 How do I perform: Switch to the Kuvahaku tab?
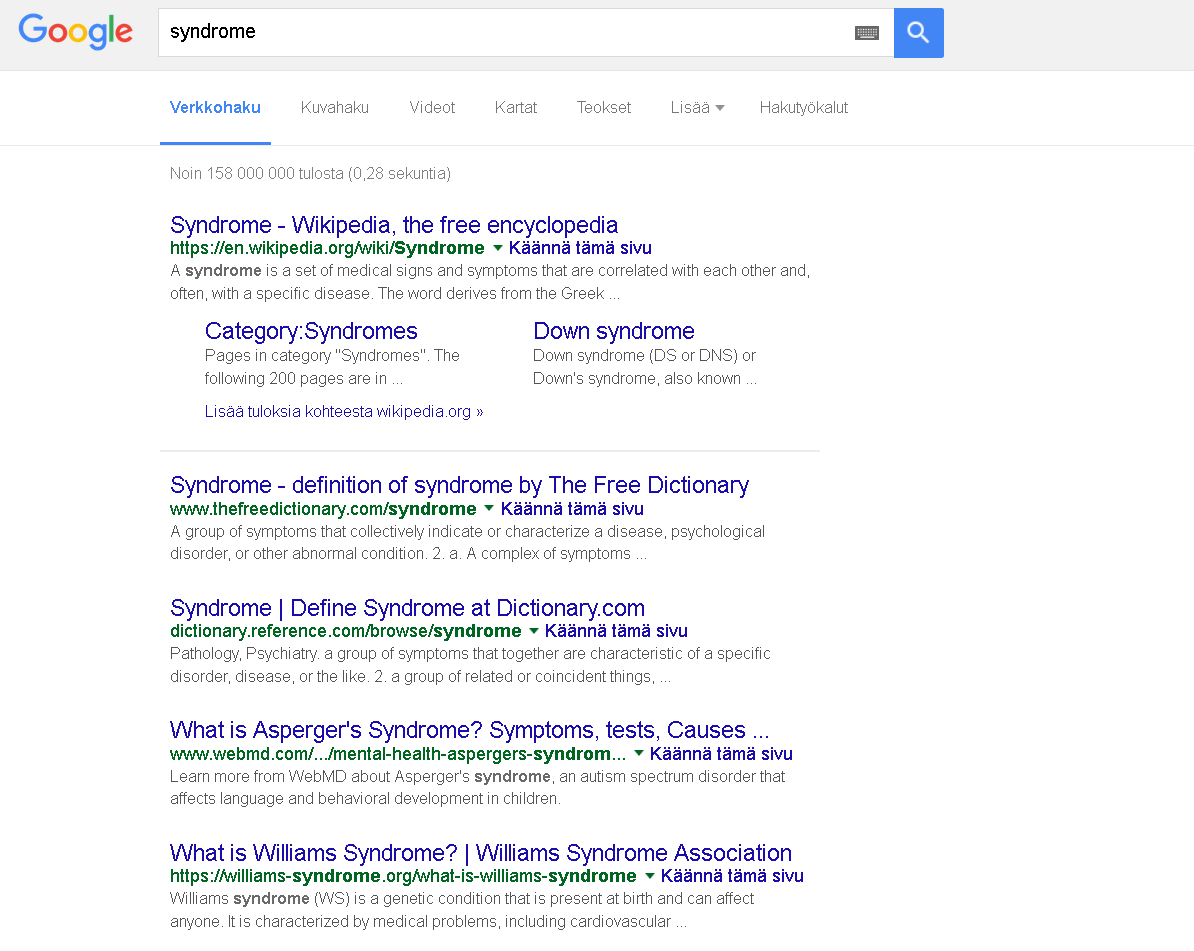[x=334, y=108]
